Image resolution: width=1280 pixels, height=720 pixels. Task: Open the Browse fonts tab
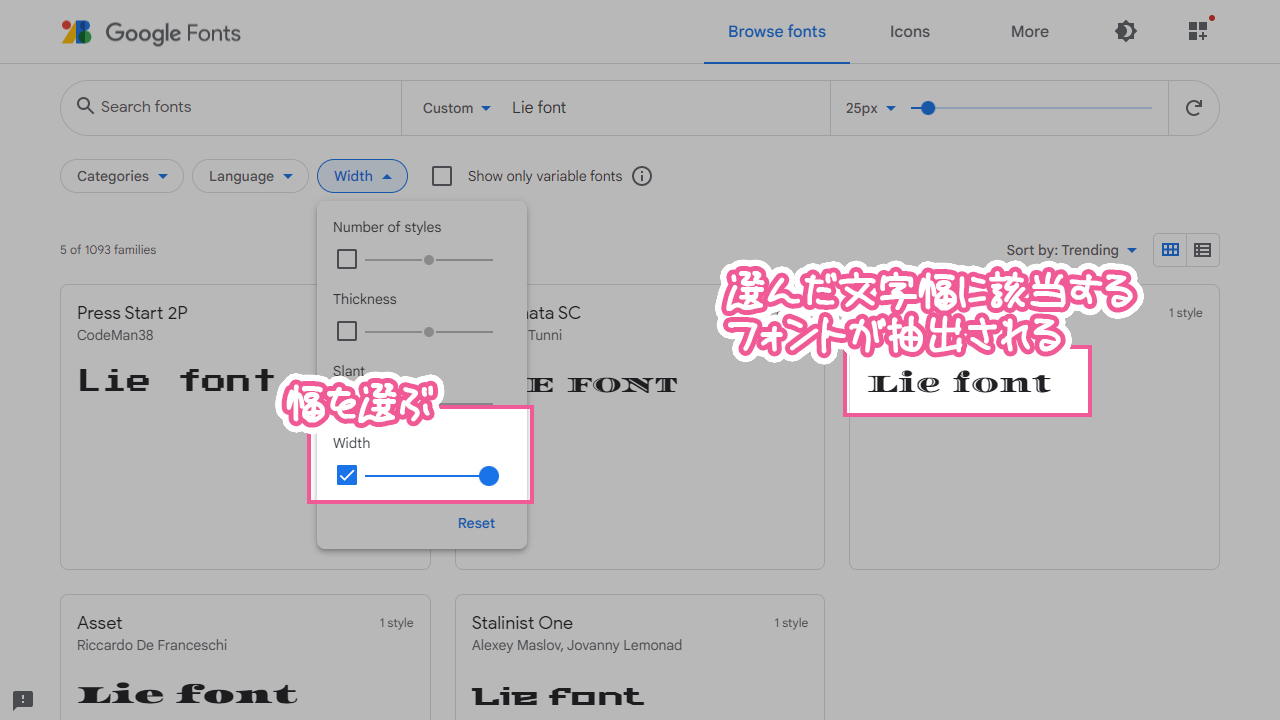[777, 32]
